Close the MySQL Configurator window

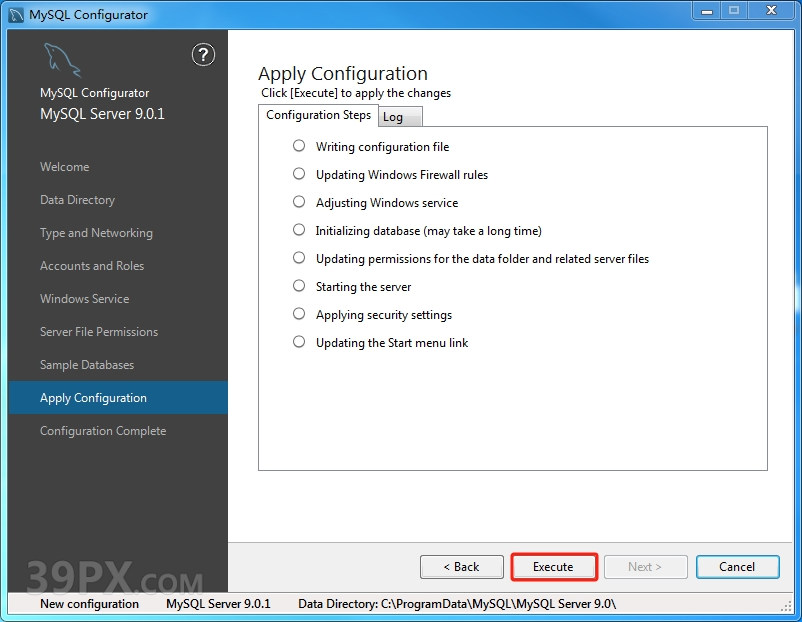click(x=772, y=12)
